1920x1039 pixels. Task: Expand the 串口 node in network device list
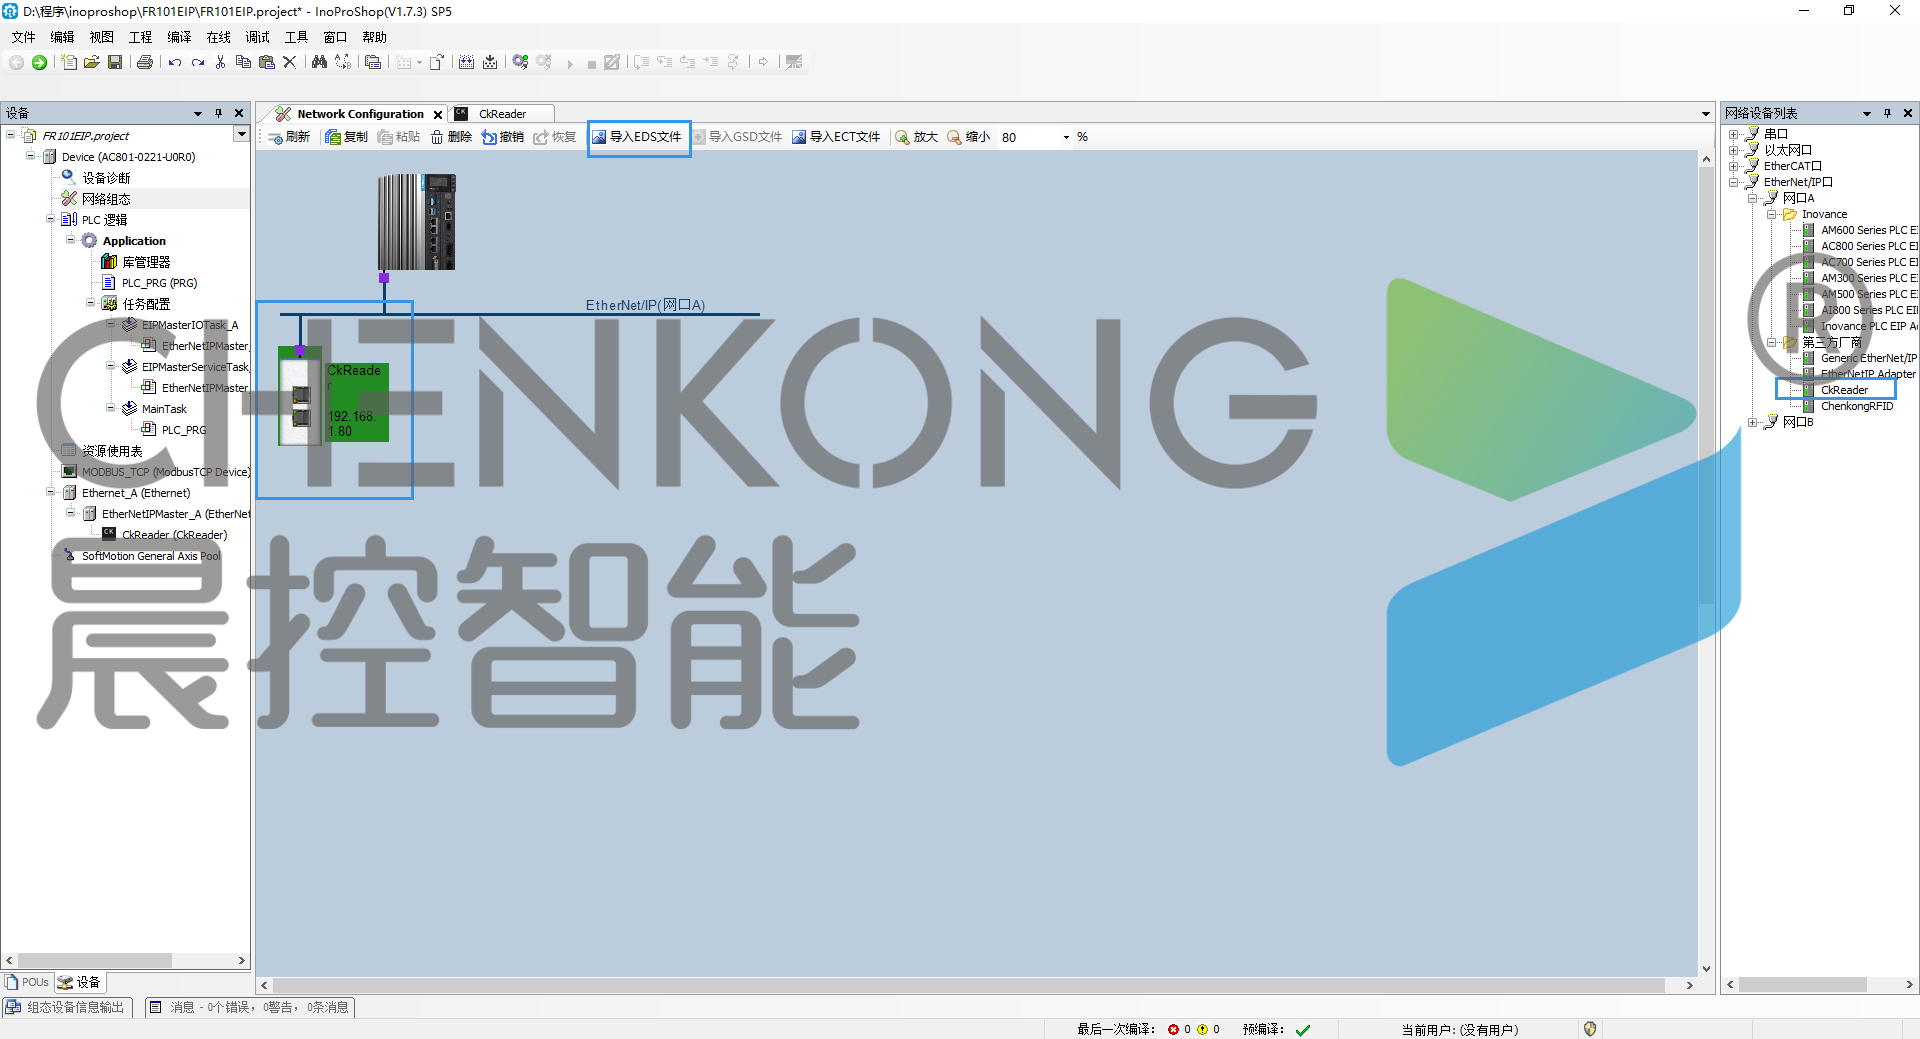[1734, 134]
